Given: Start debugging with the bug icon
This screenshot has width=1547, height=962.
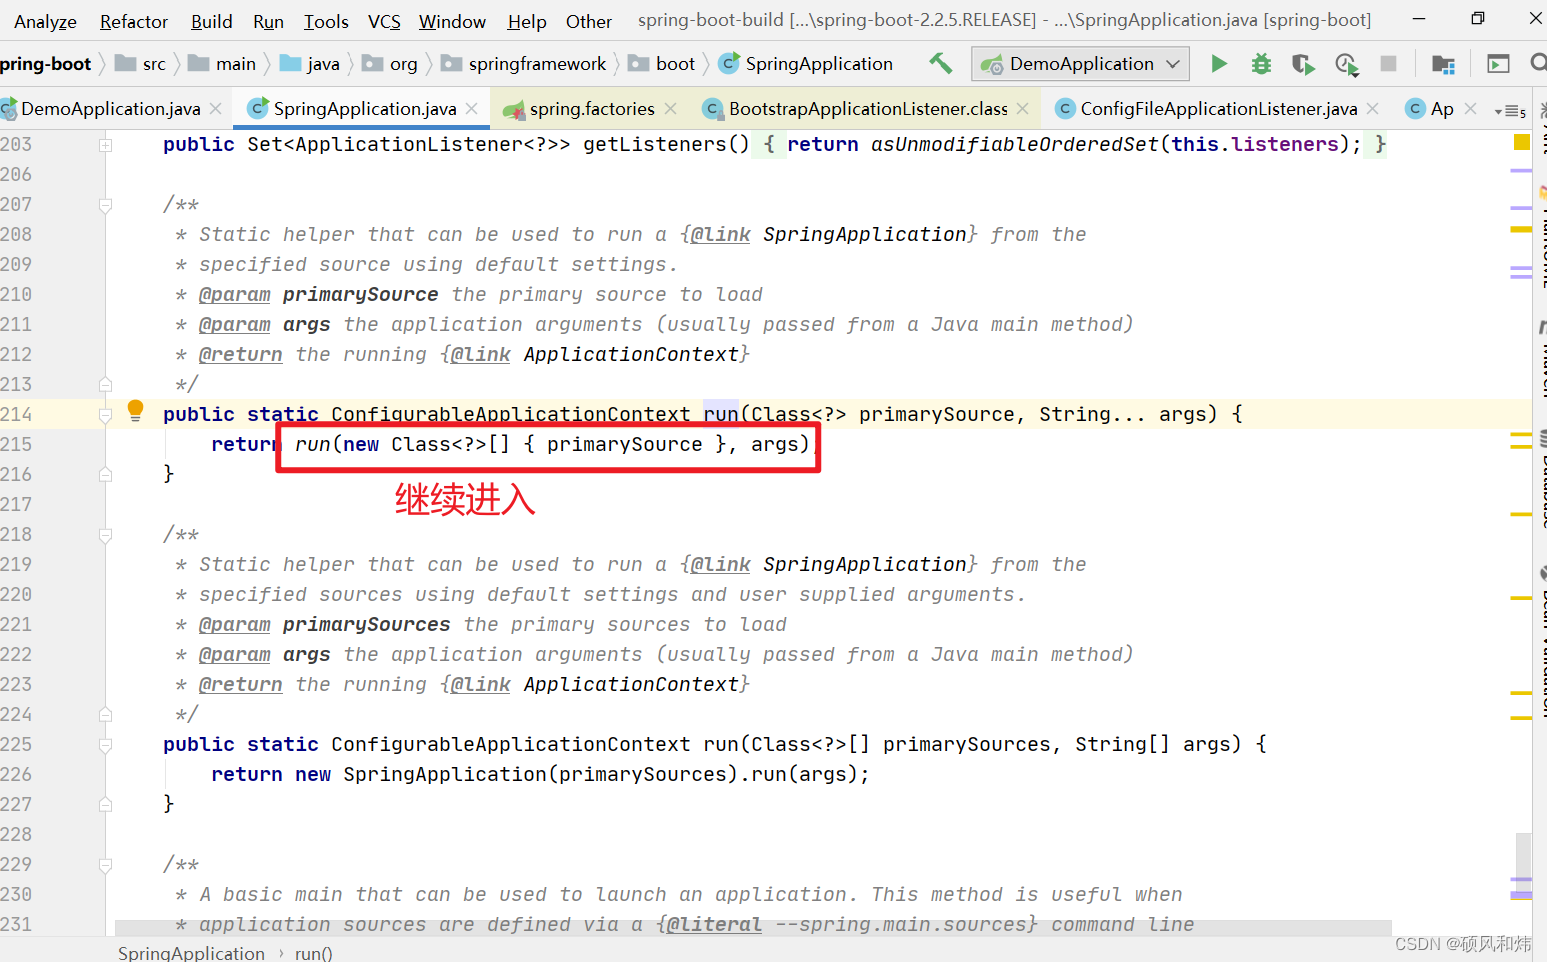Looking at the screenshot, I should (x=1261, y=64).
